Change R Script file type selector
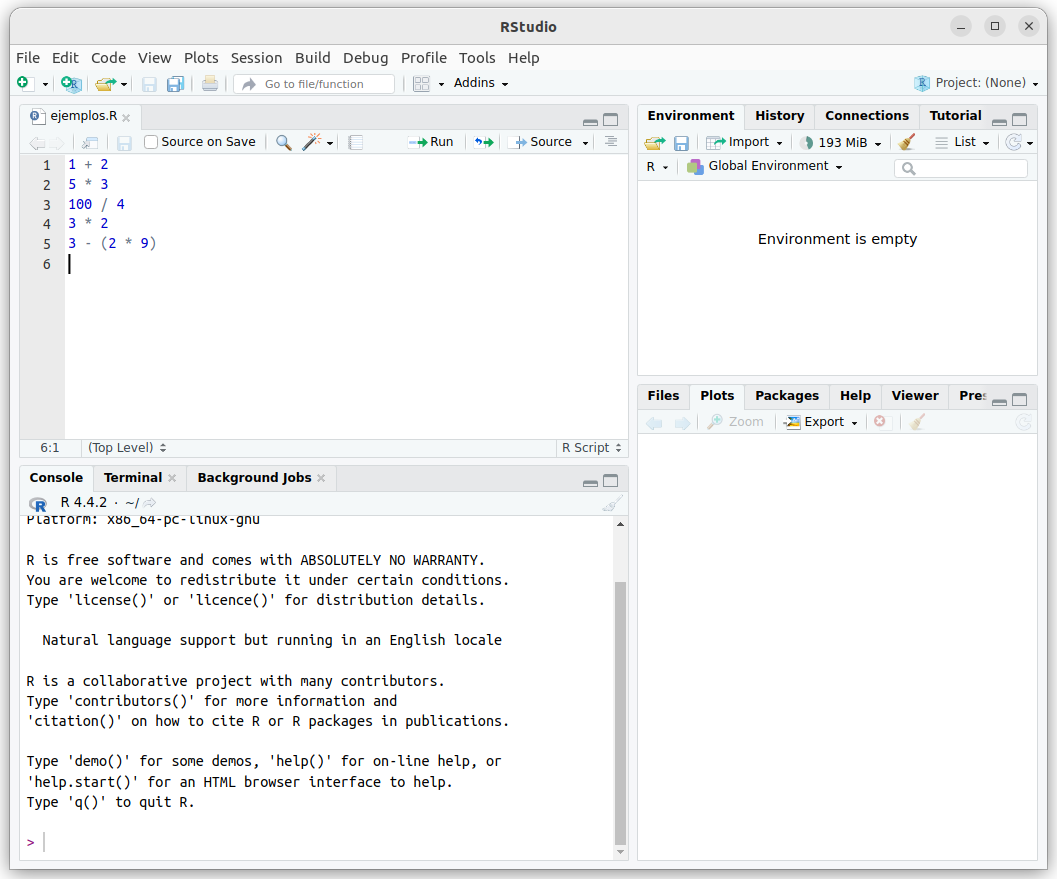The width and height of the screenshot is (1057, 879). pos(592,448)
